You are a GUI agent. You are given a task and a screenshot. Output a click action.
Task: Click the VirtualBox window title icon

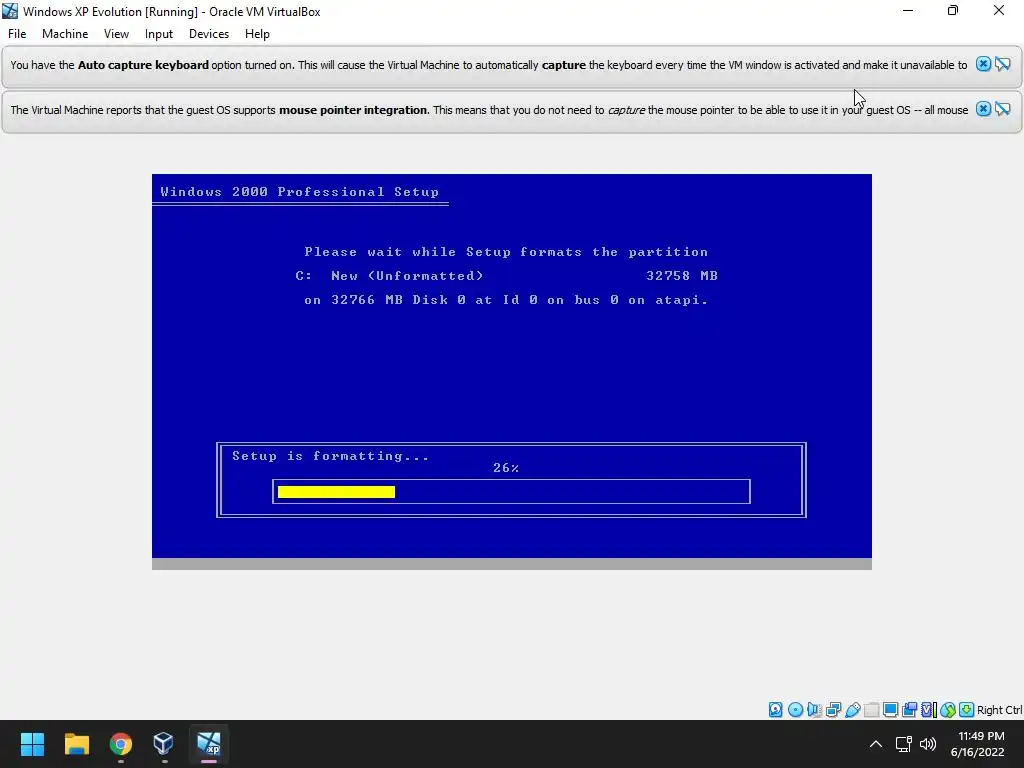coord(10,11)
